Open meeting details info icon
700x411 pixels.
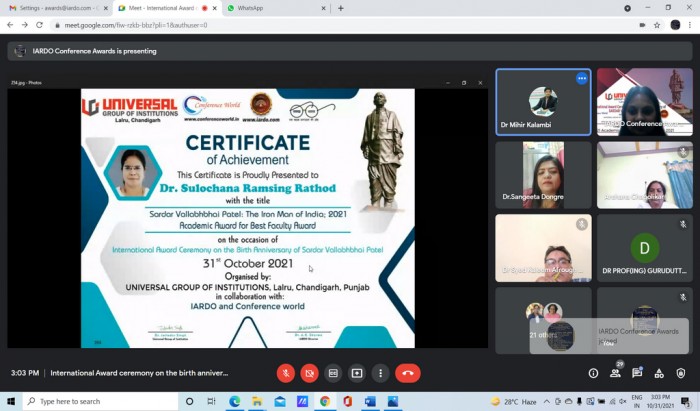[x=593, y=373]
